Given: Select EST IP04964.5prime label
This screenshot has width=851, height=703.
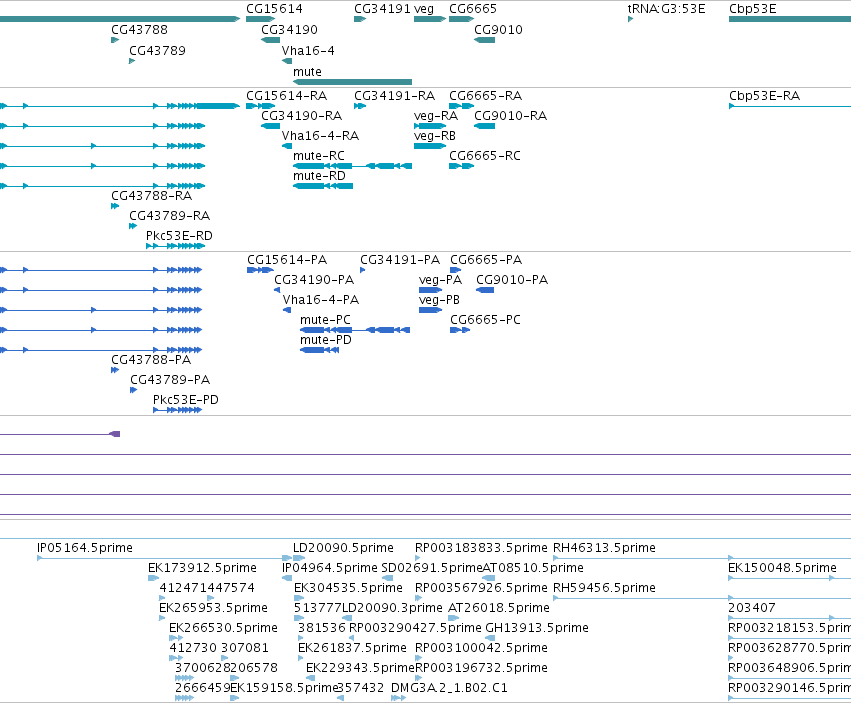Looking at the screenshot, I should pos(329,568).
